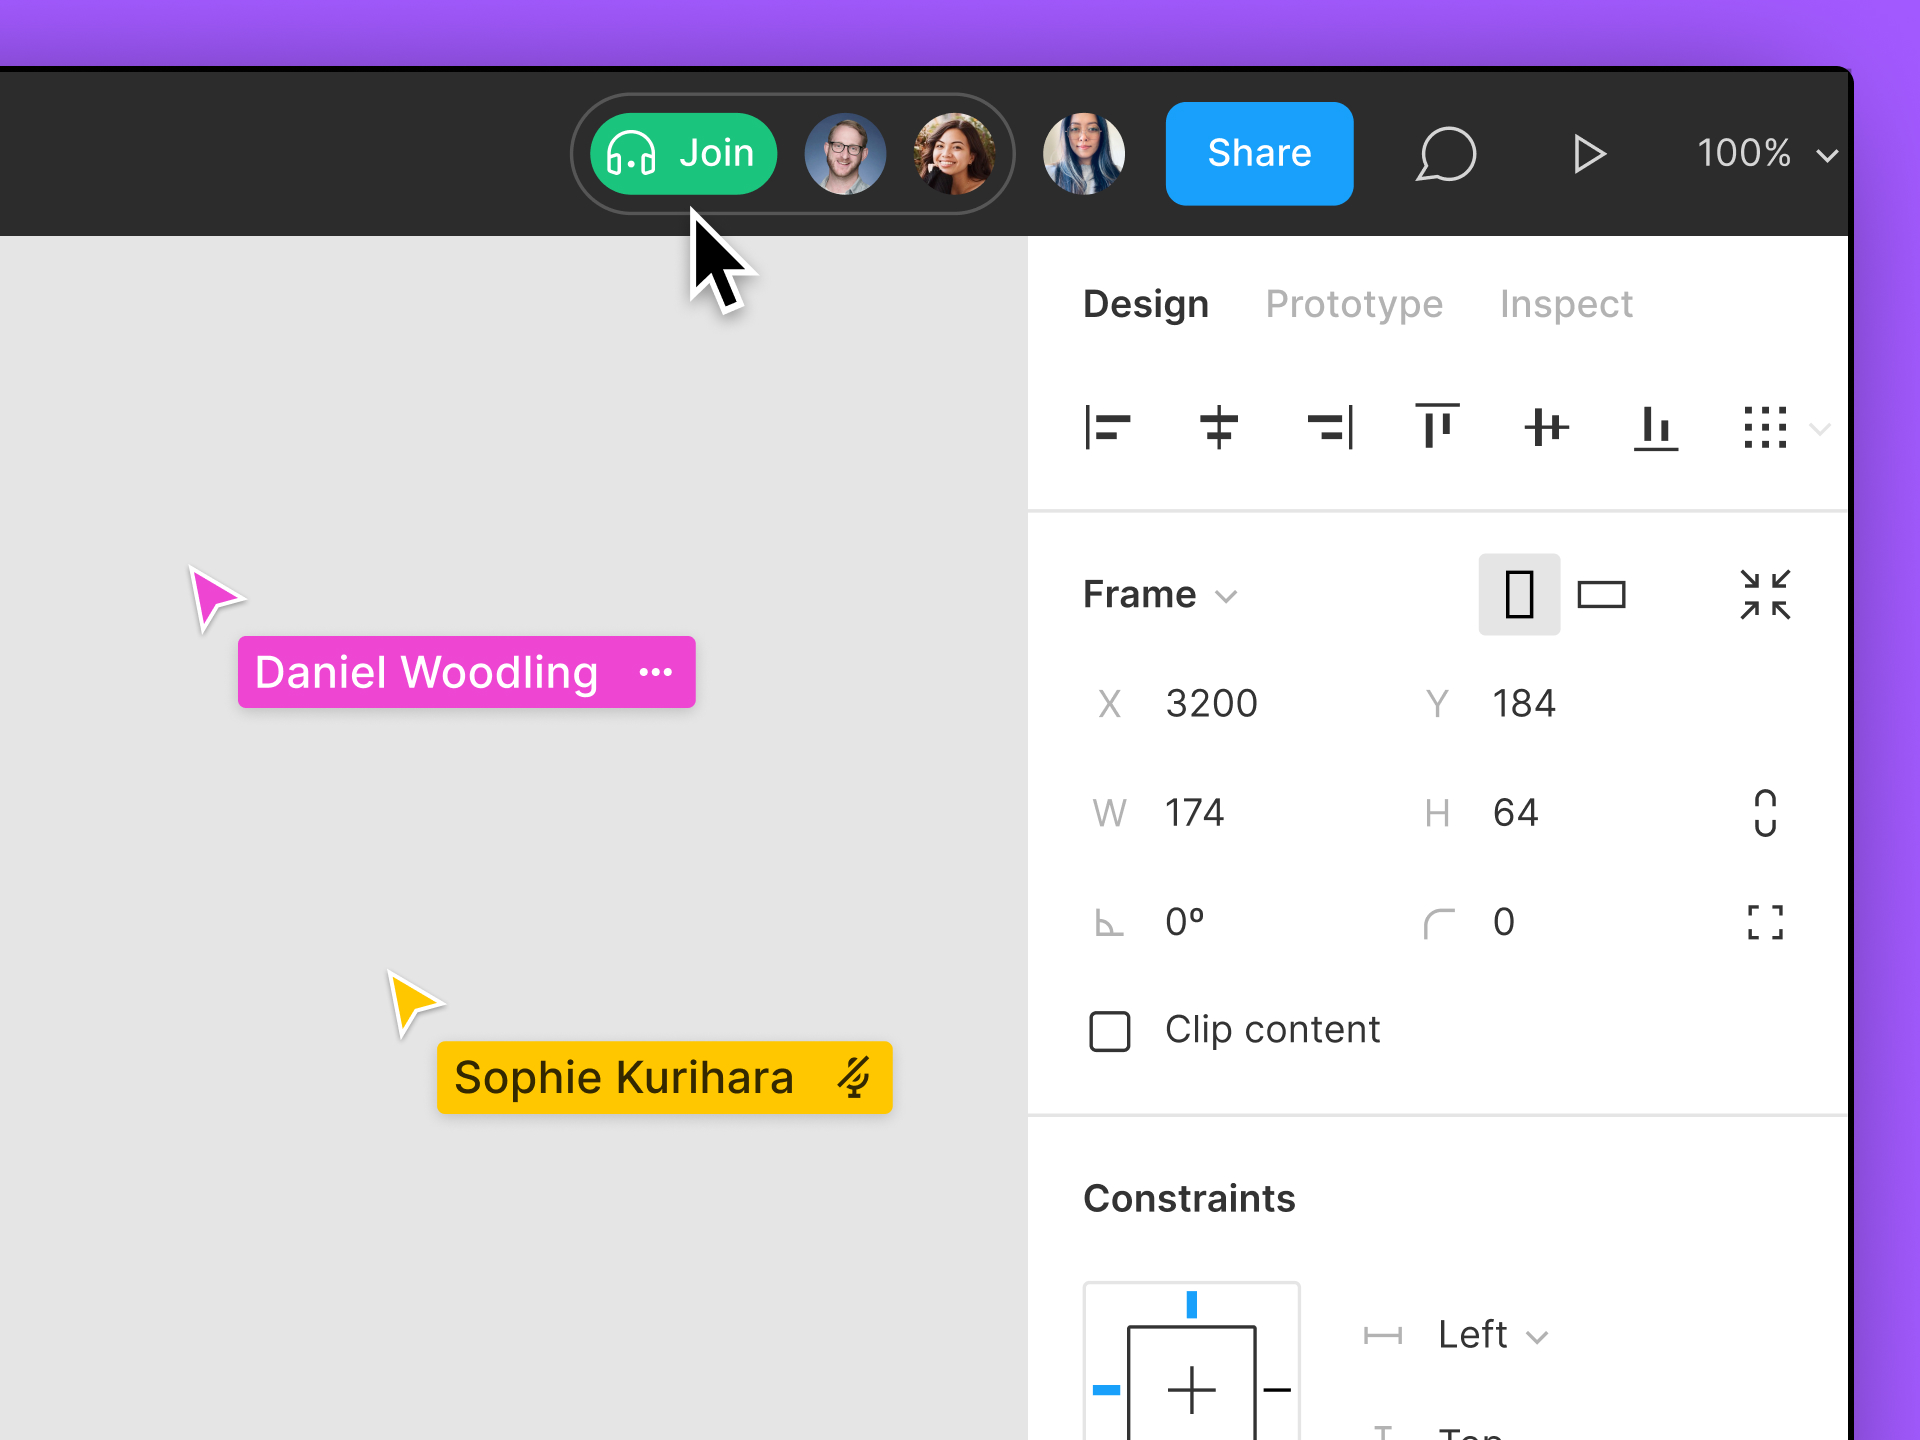
Task: Click the blue Share button
Action: (1259, 153)
